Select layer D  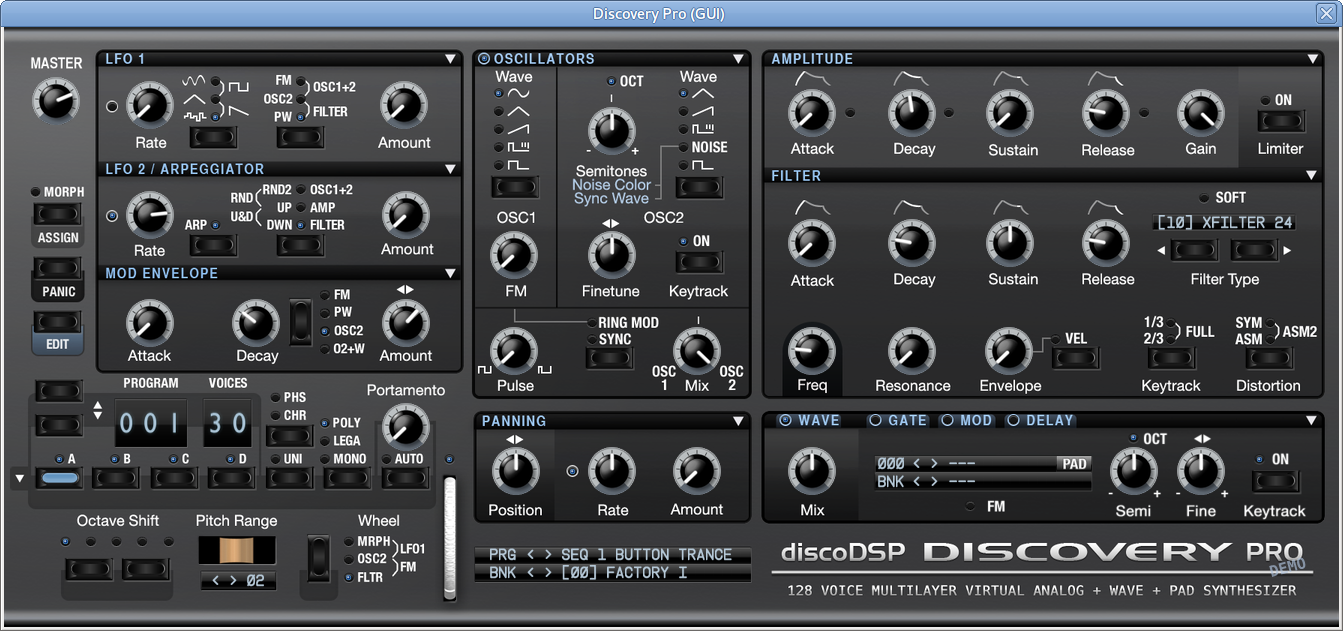[231, 478]
